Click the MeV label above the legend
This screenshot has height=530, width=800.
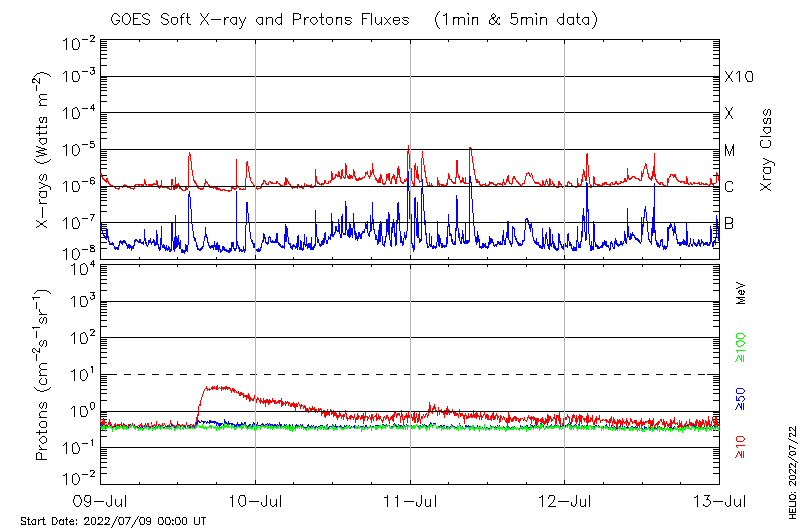(741, 292)
